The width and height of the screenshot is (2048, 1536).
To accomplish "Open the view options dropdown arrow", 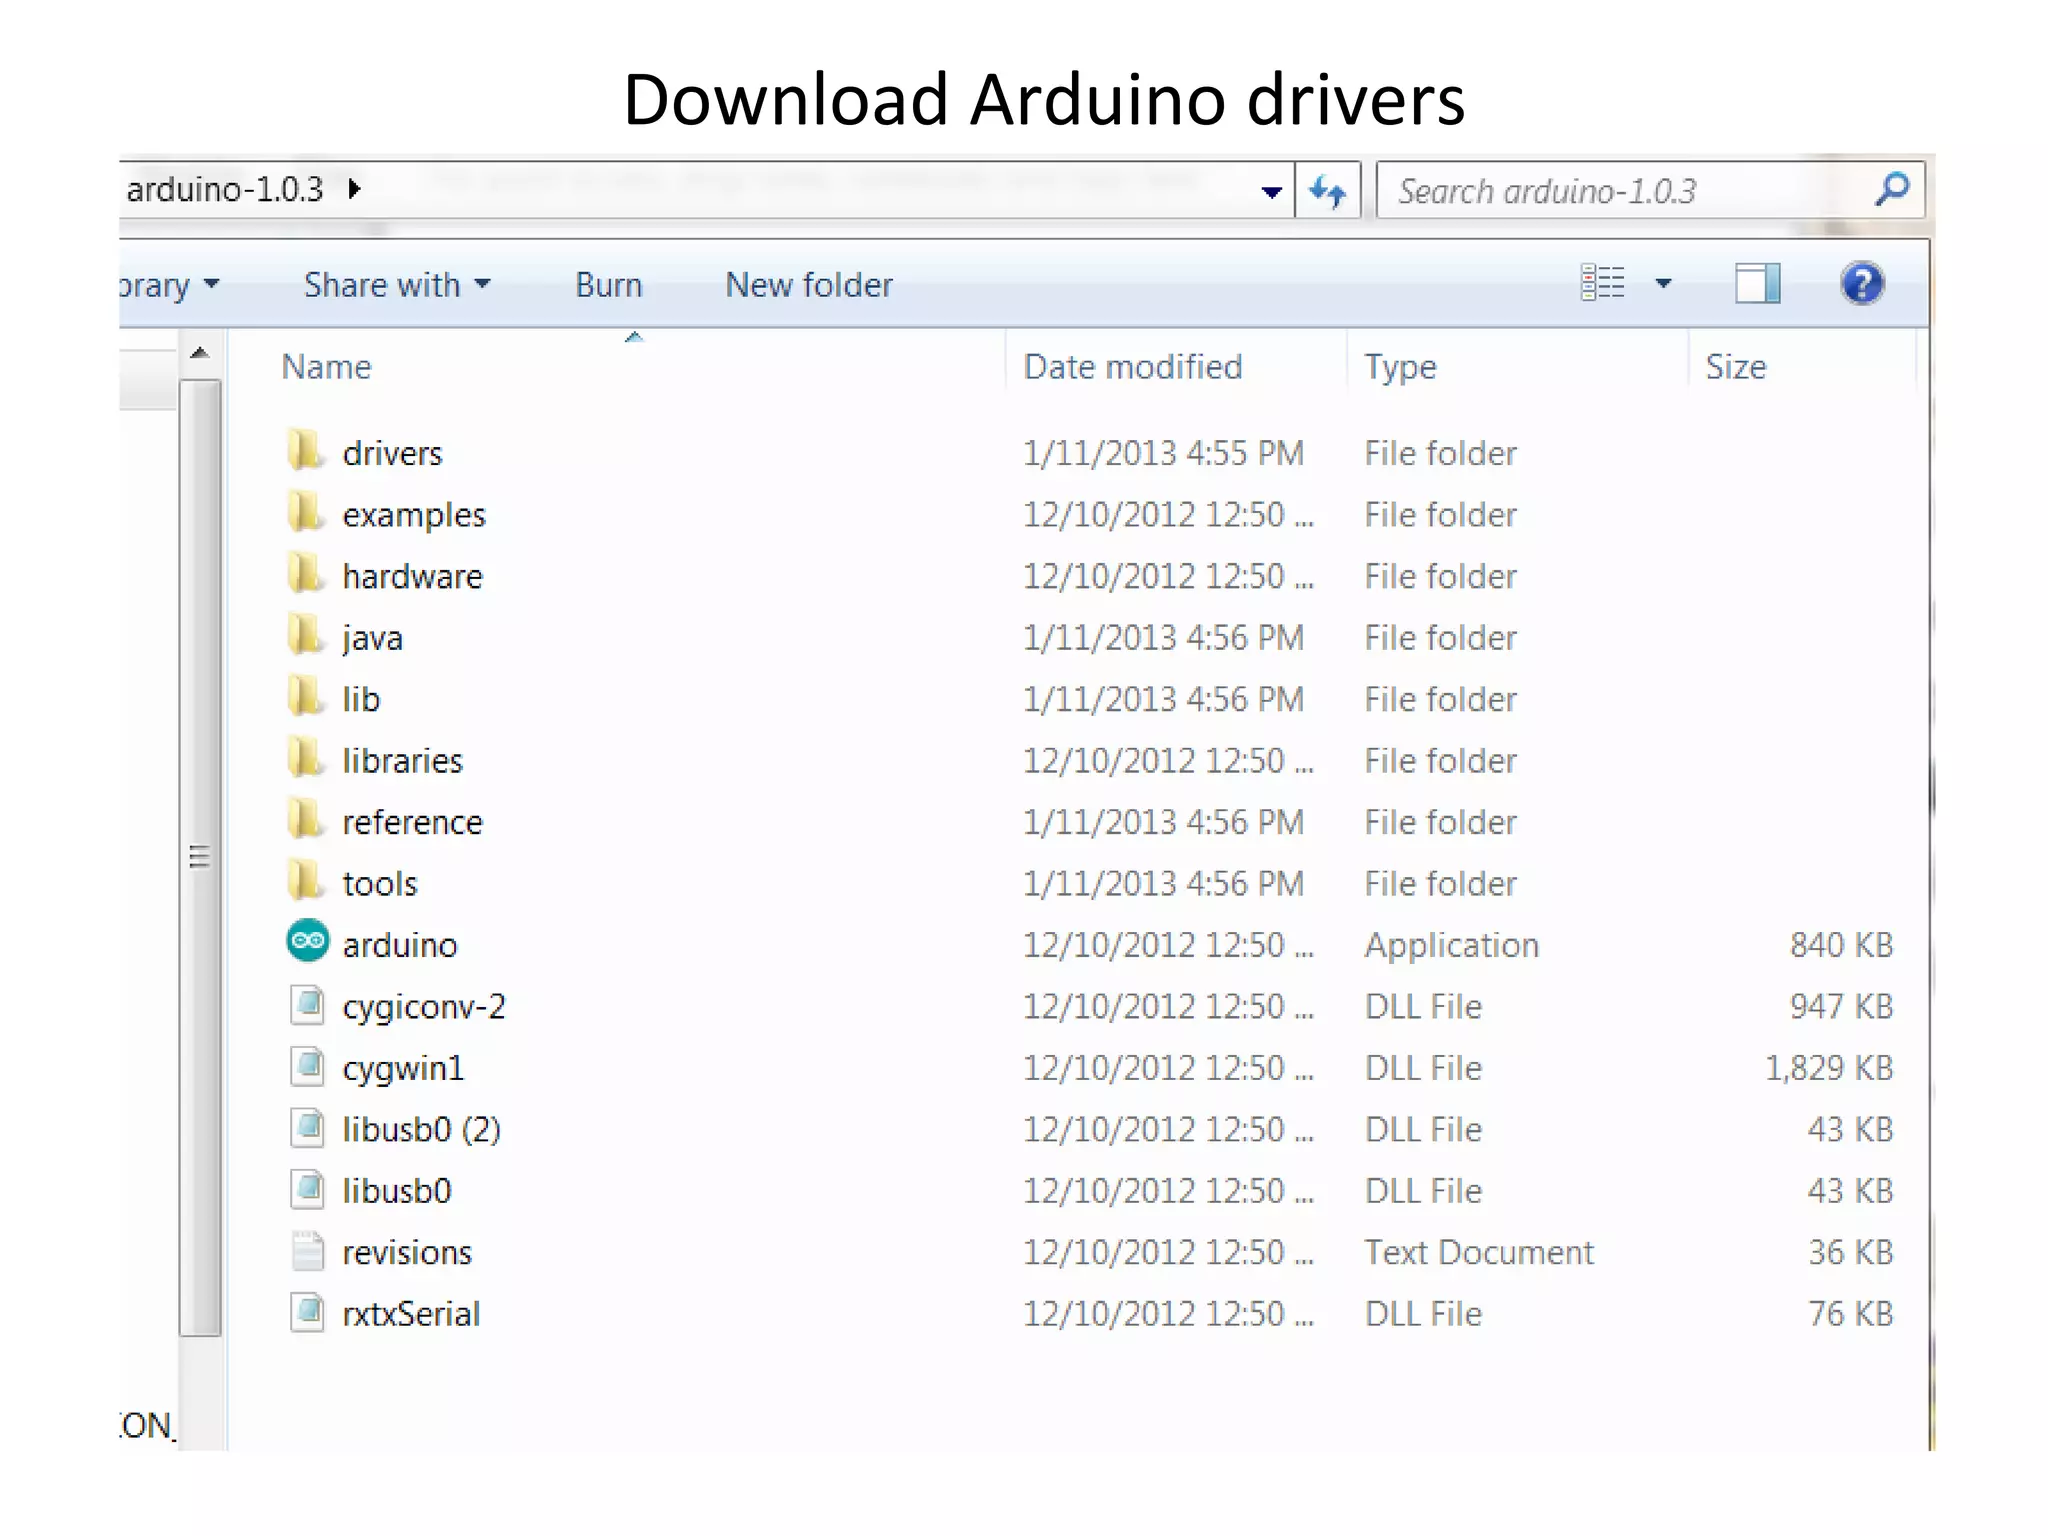I will click(x=1663, y=284).
